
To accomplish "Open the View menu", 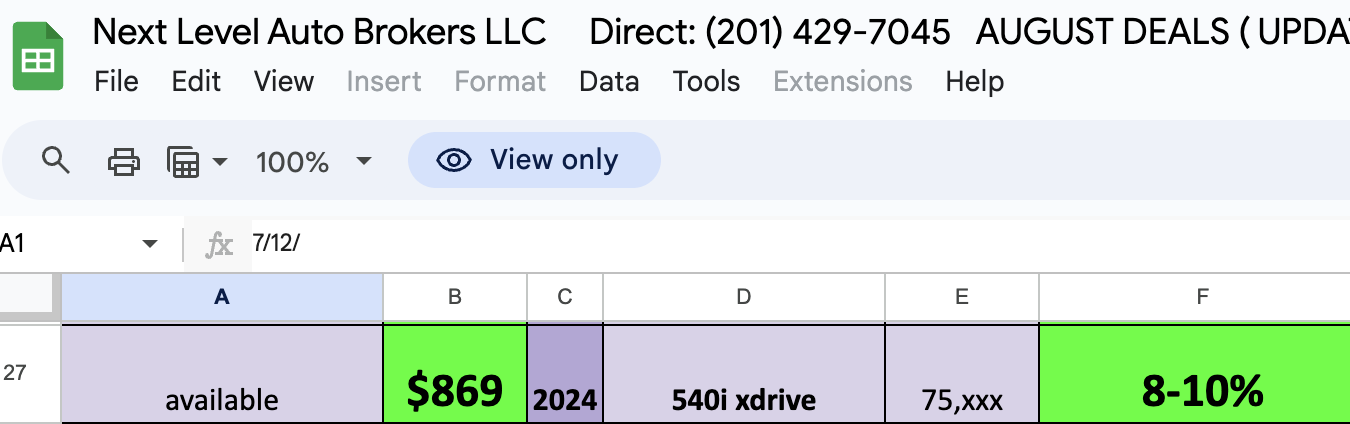I will click(x=284, y=81).
